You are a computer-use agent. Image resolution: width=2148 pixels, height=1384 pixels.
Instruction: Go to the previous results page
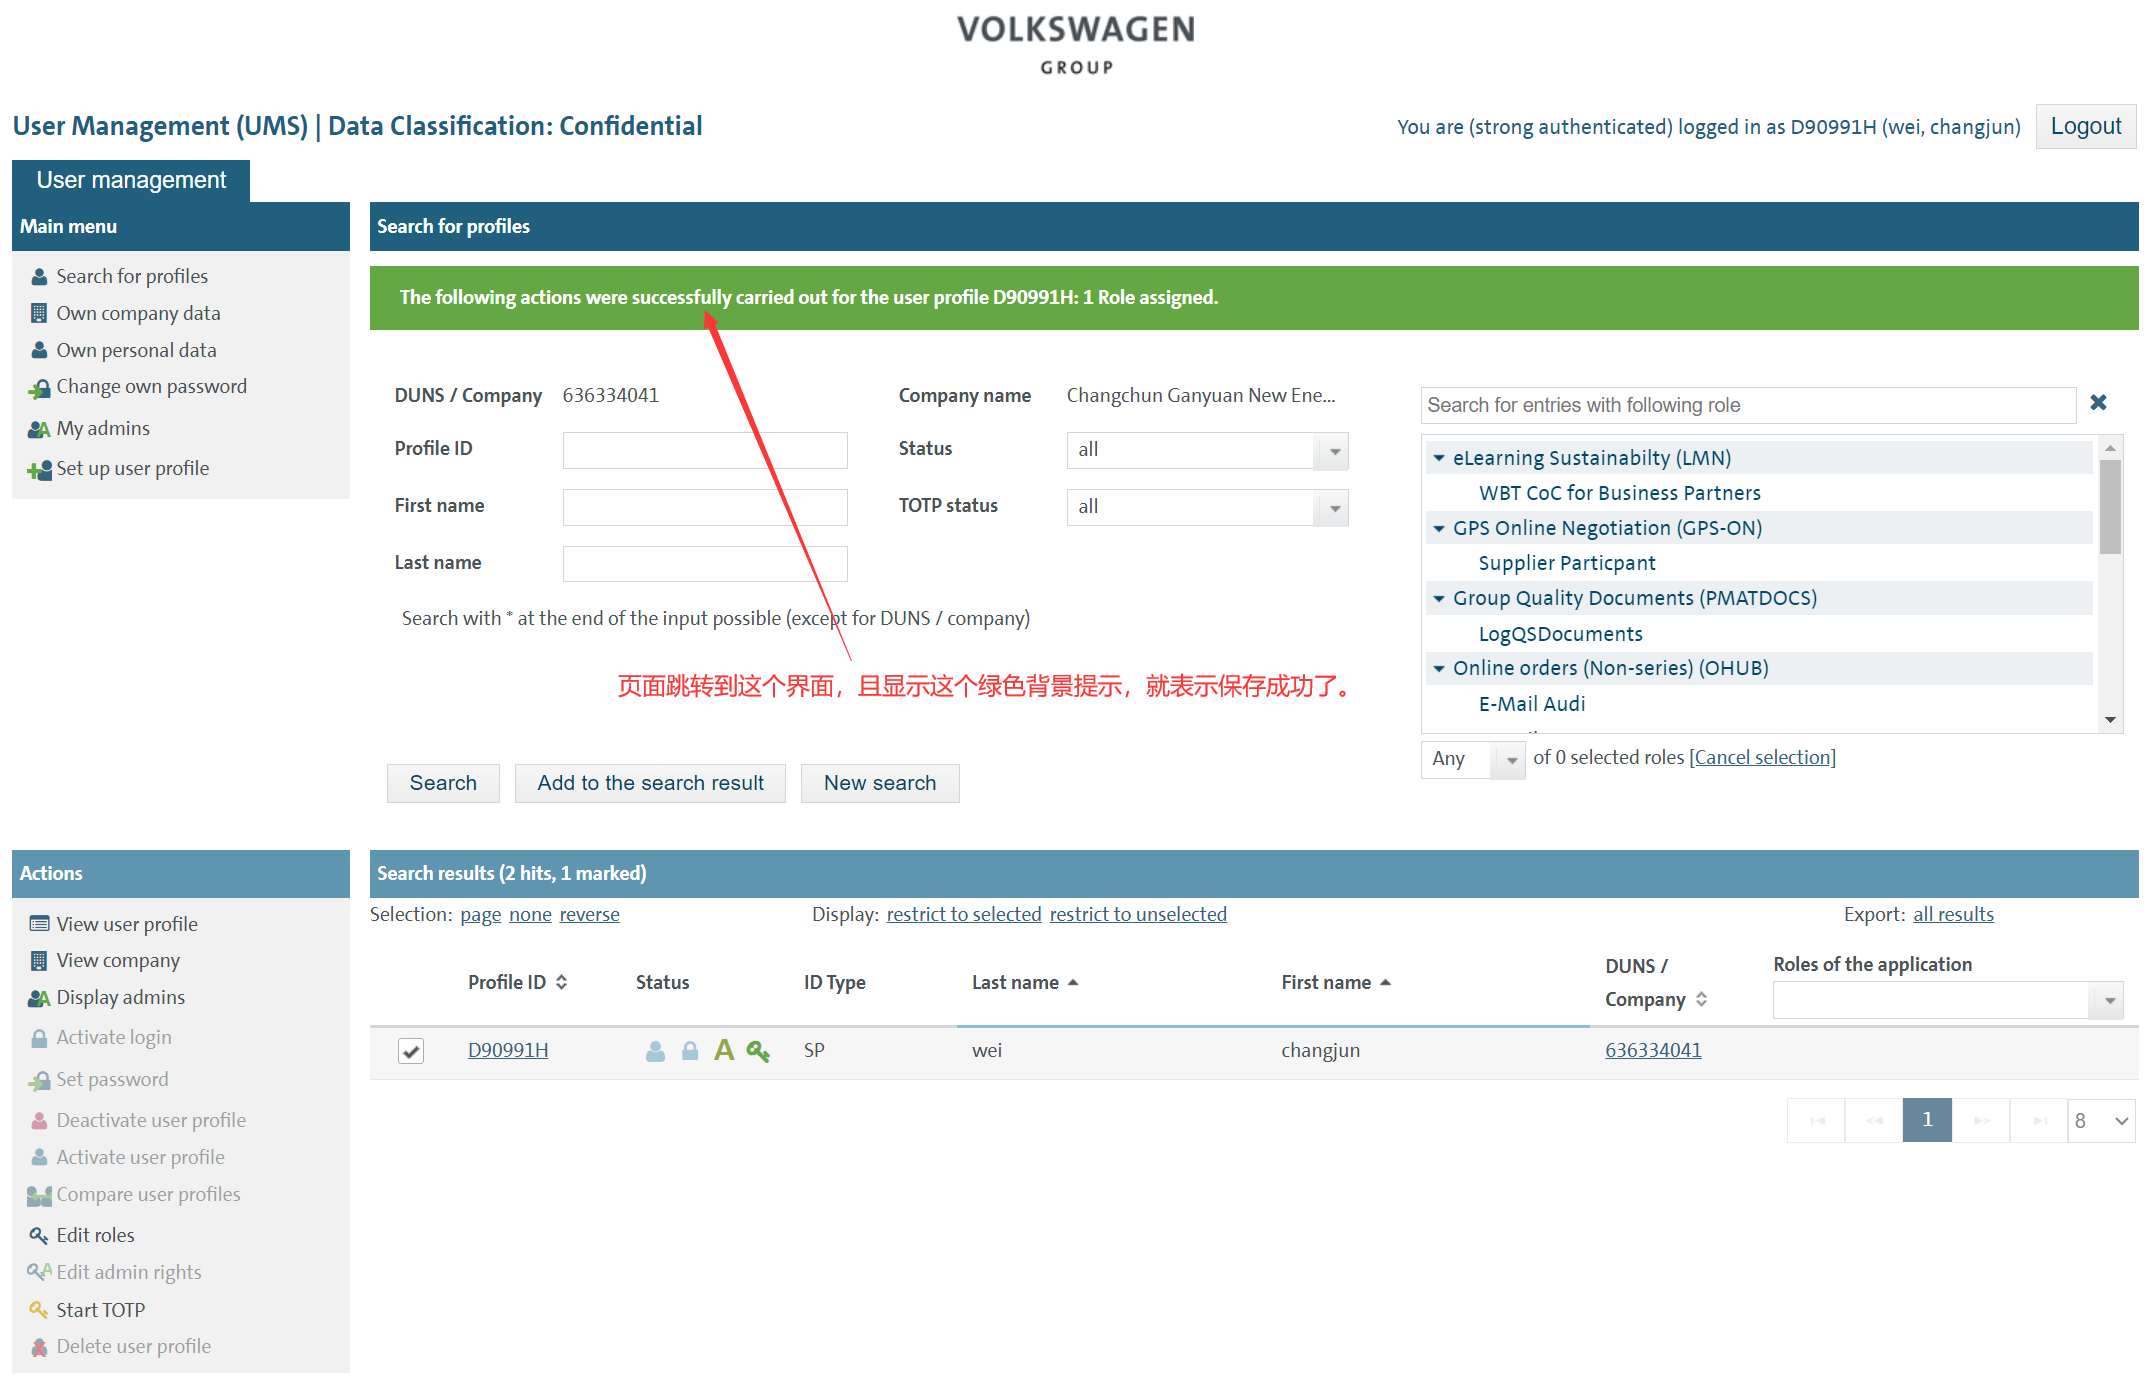pos(1874,1121)
